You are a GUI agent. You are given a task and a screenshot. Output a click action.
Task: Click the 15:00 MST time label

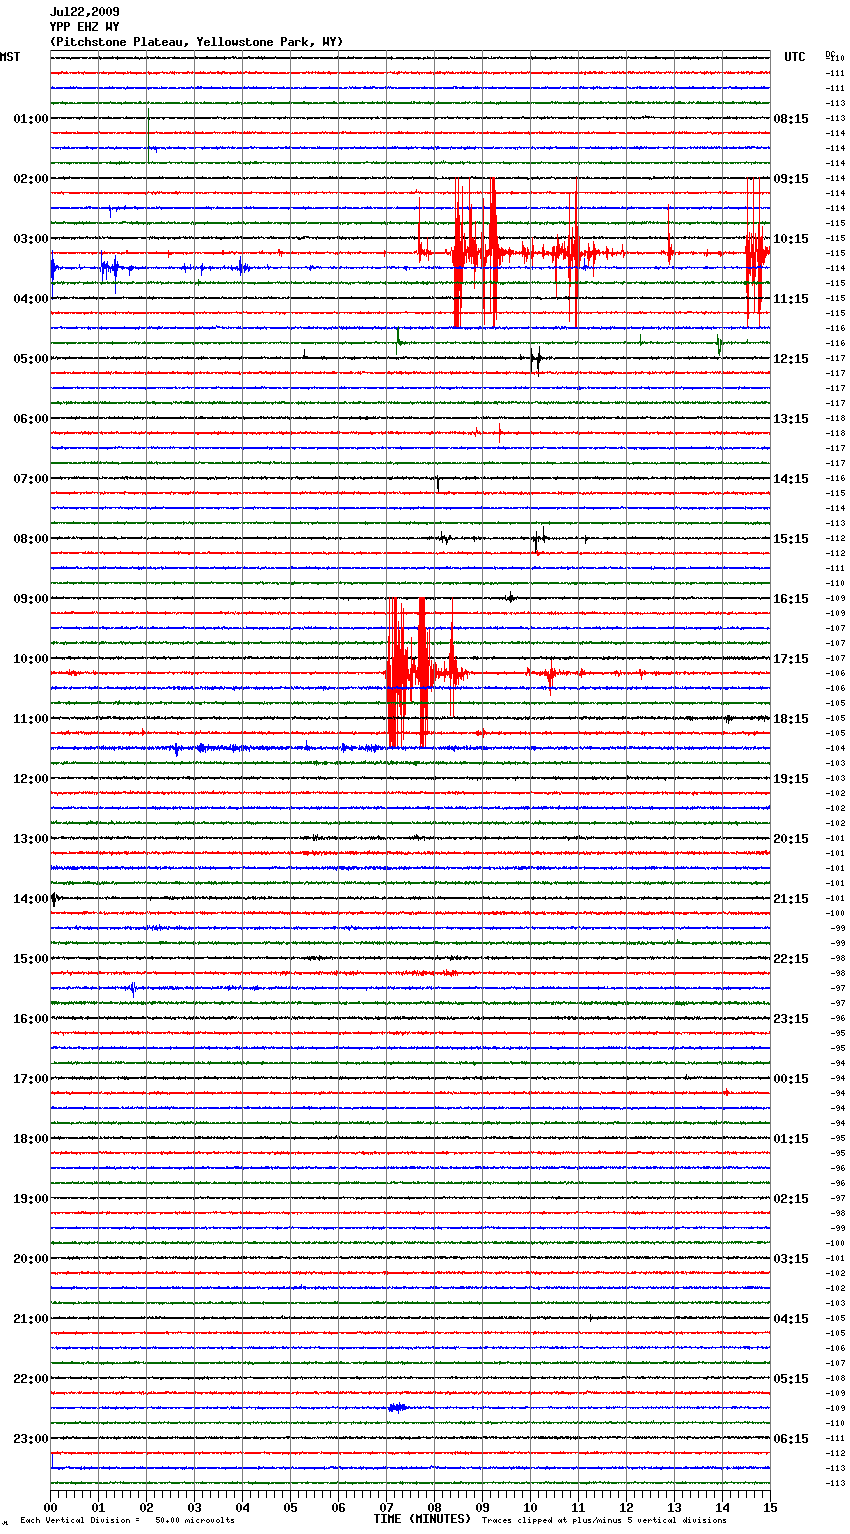click(31, 959)
